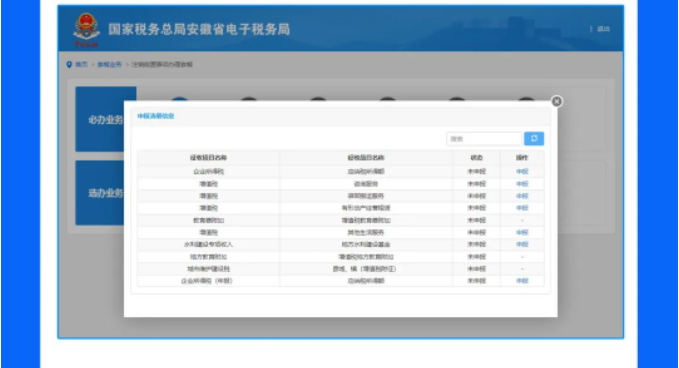
Task: Click the blue refresh icon button beside search
Action: click(x=534, y=139)
